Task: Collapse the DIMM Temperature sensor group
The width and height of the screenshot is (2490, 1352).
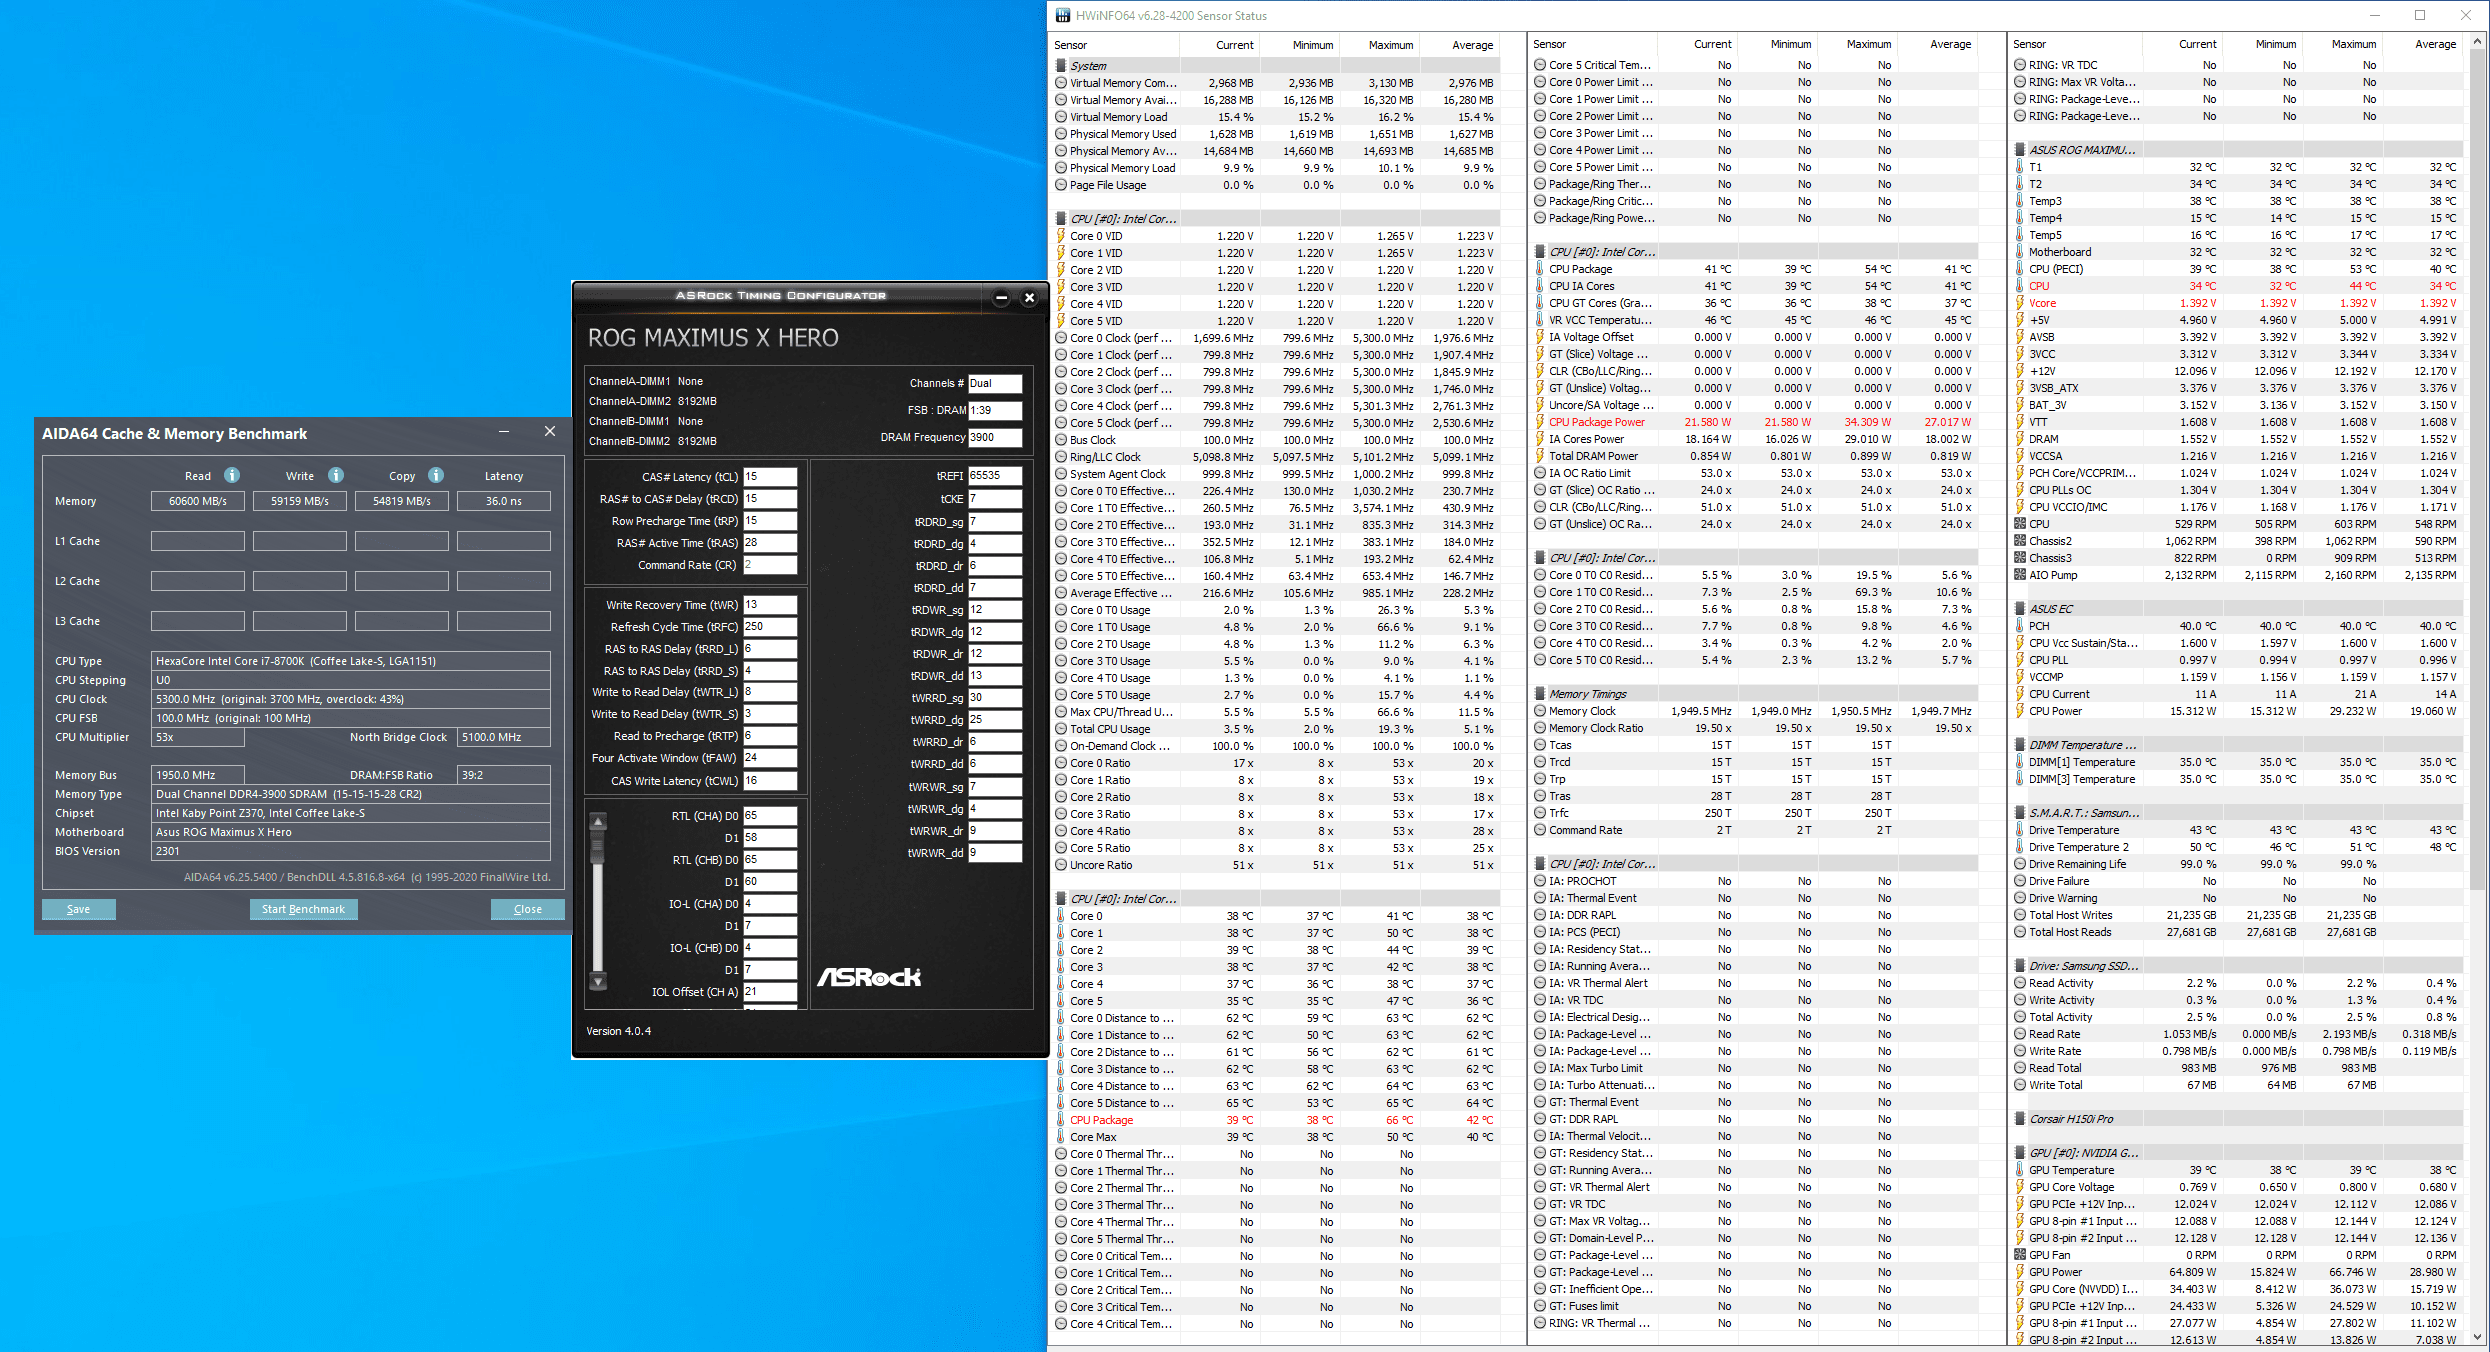Action: pyautogui.click(x=2020, y=745)
